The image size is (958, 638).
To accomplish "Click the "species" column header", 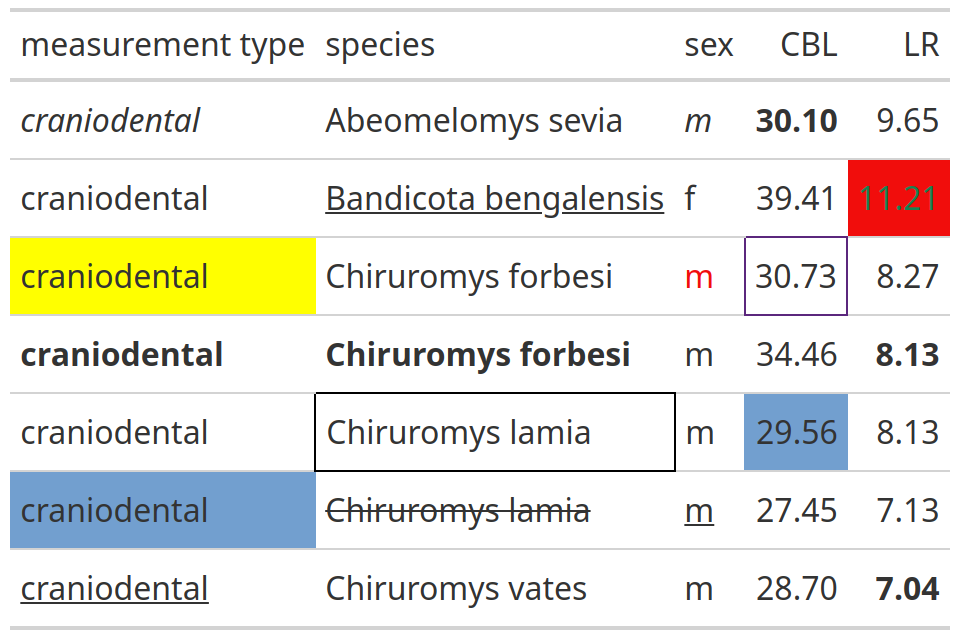I will click(x=380, y=45).
